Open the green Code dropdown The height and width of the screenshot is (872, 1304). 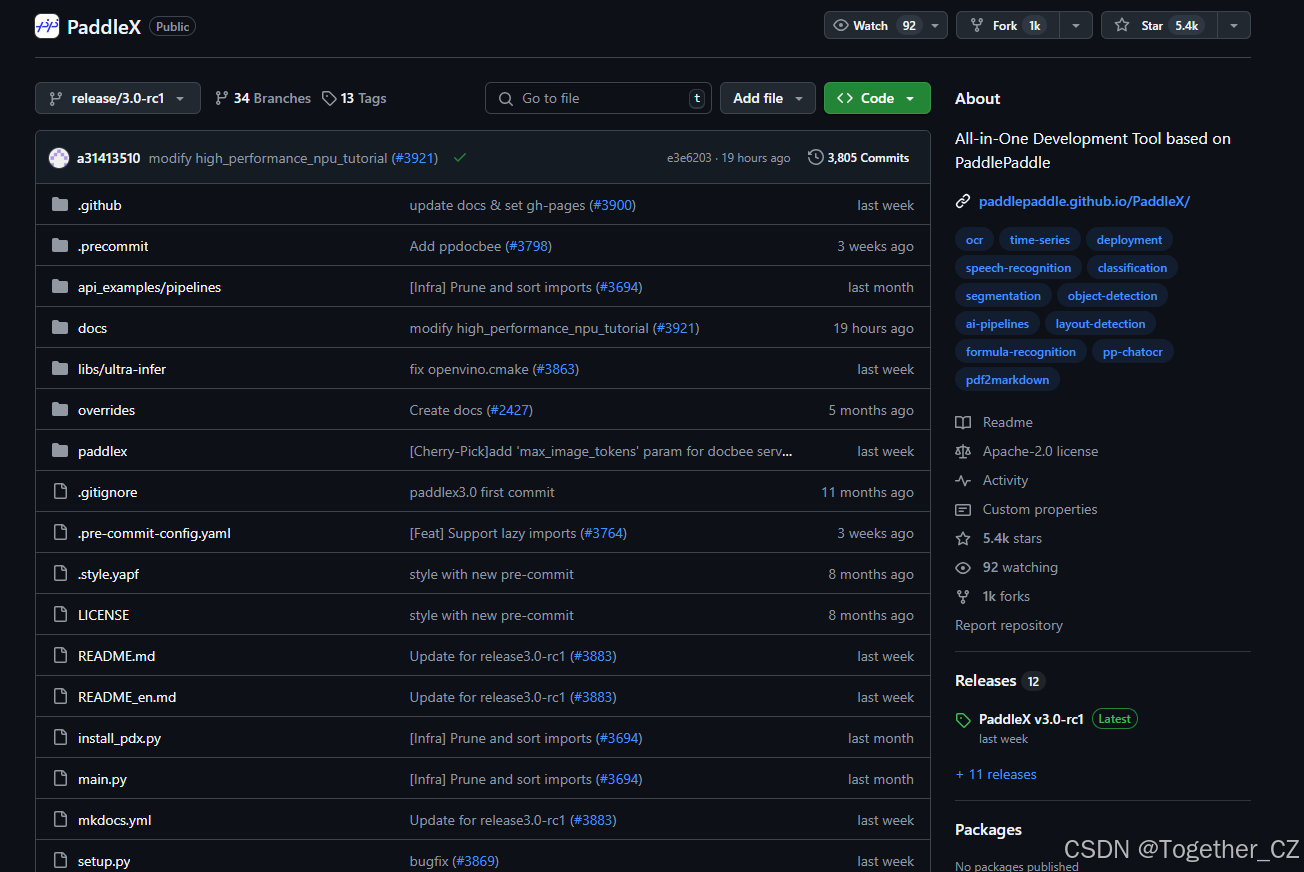coord(877,98)
